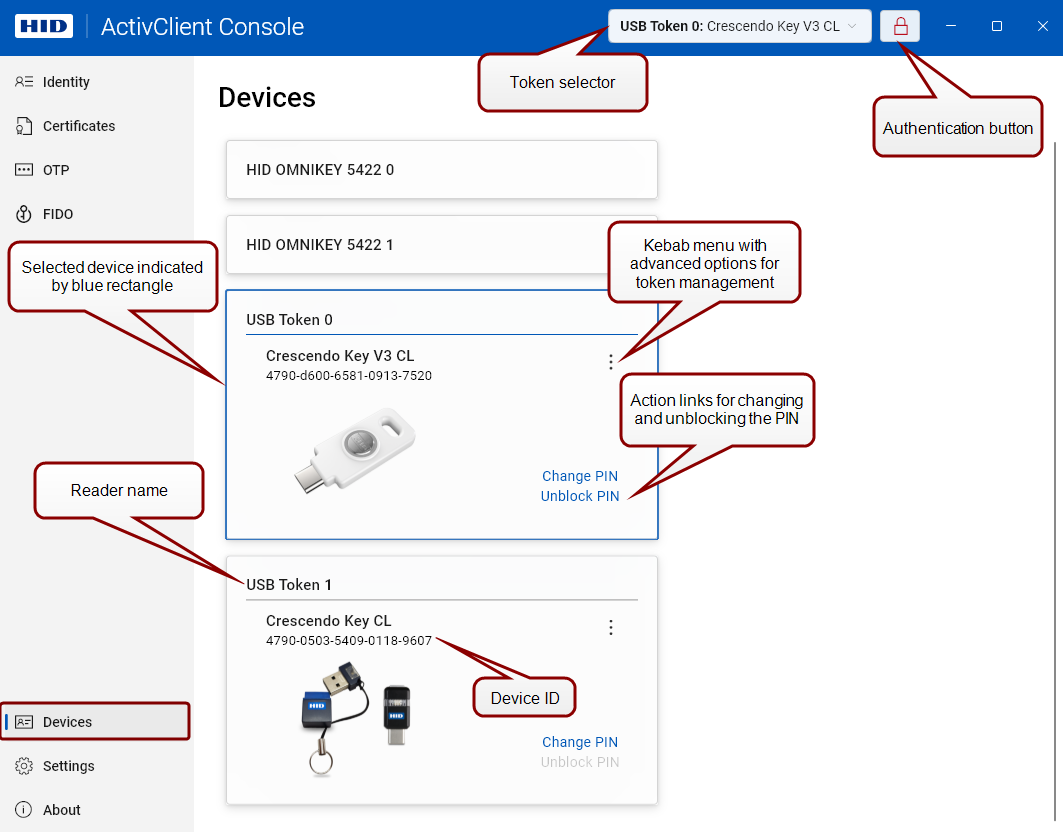Open kebab menu for Crescendo Key V3 CL
1063x832 pixels.
click(611, 362)
